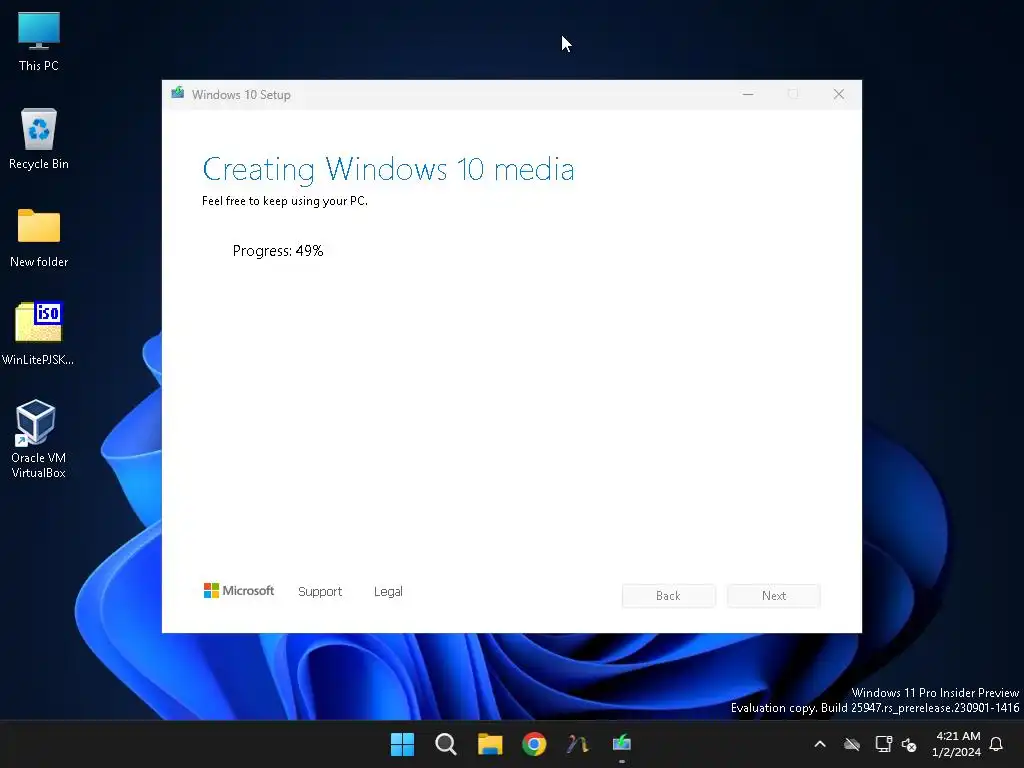Select the New folder desktop icon

pyautogui.click(x=39, y=238)
